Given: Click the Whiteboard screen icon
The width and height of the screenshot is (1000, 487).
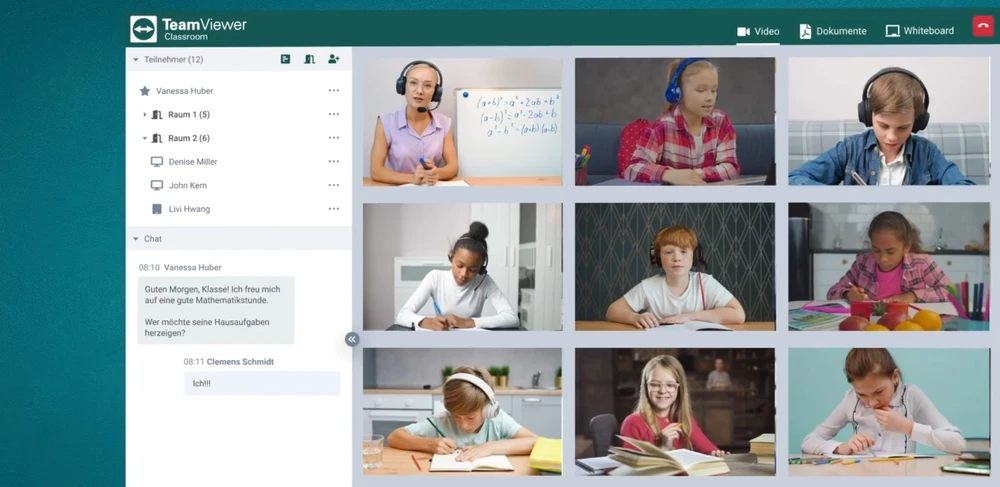Looking at the screenshot, I should coord(892,31).
